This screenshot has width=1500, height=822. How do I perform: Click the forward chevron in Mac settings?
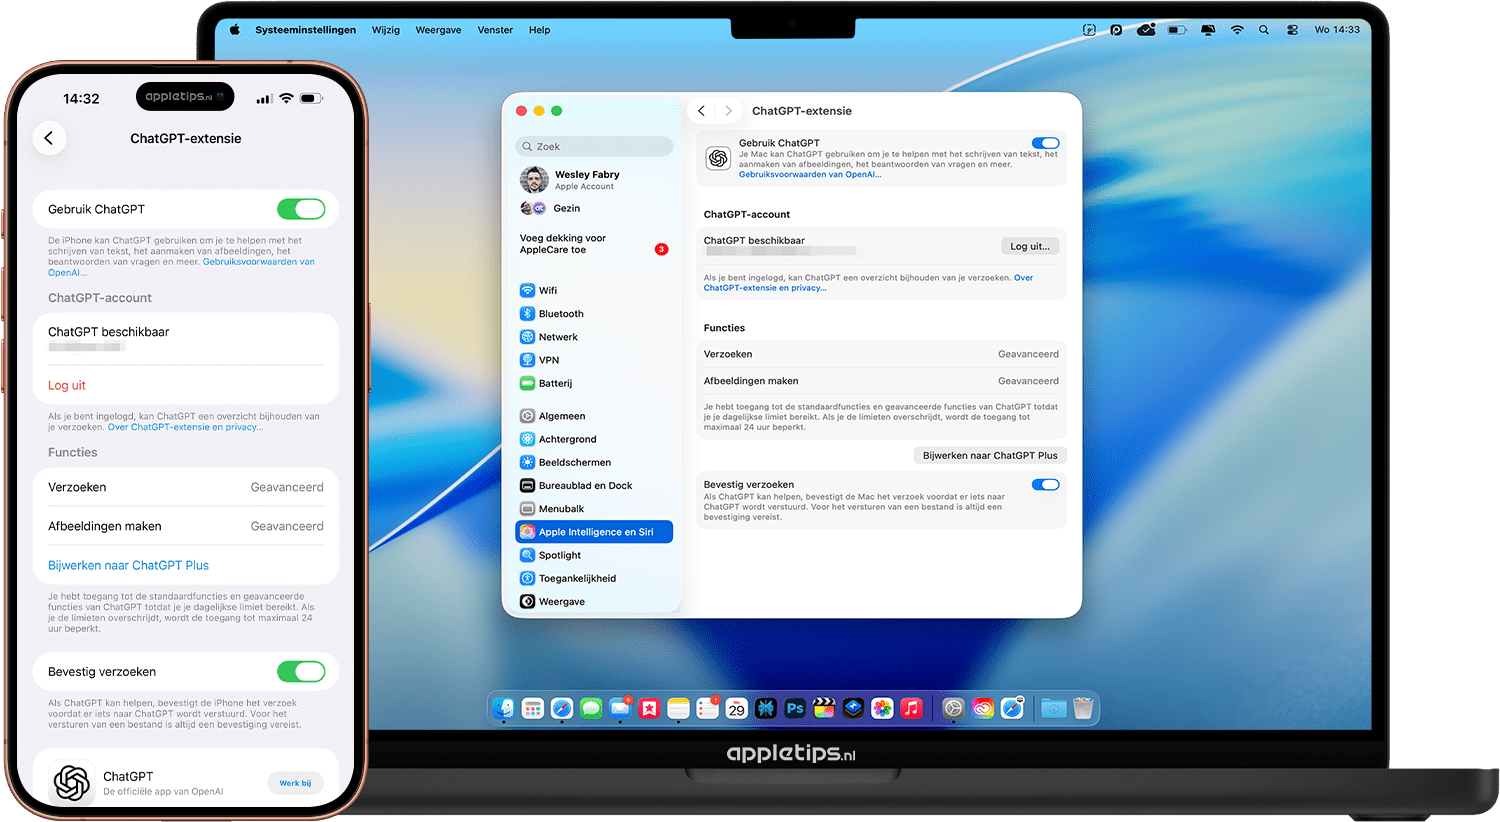coord(728,111)
